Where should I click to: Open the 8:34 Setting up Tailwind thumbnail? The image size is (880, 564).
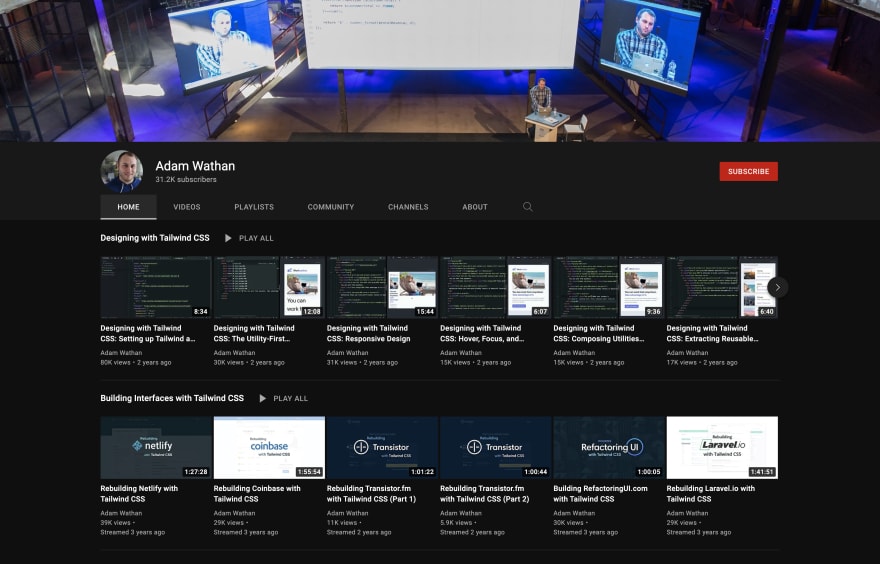click(x=156, y=287)
